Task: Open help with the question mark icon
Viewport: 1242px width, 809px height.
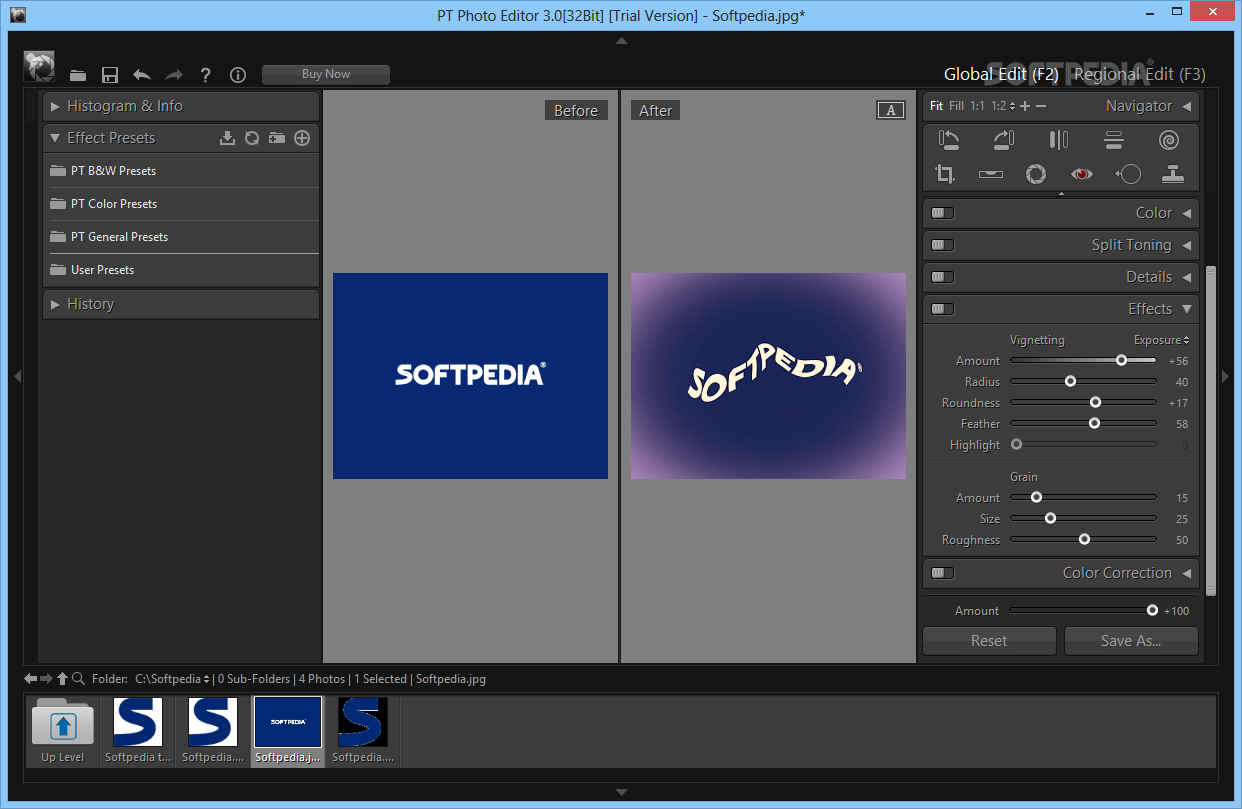Action: point(206,75)
